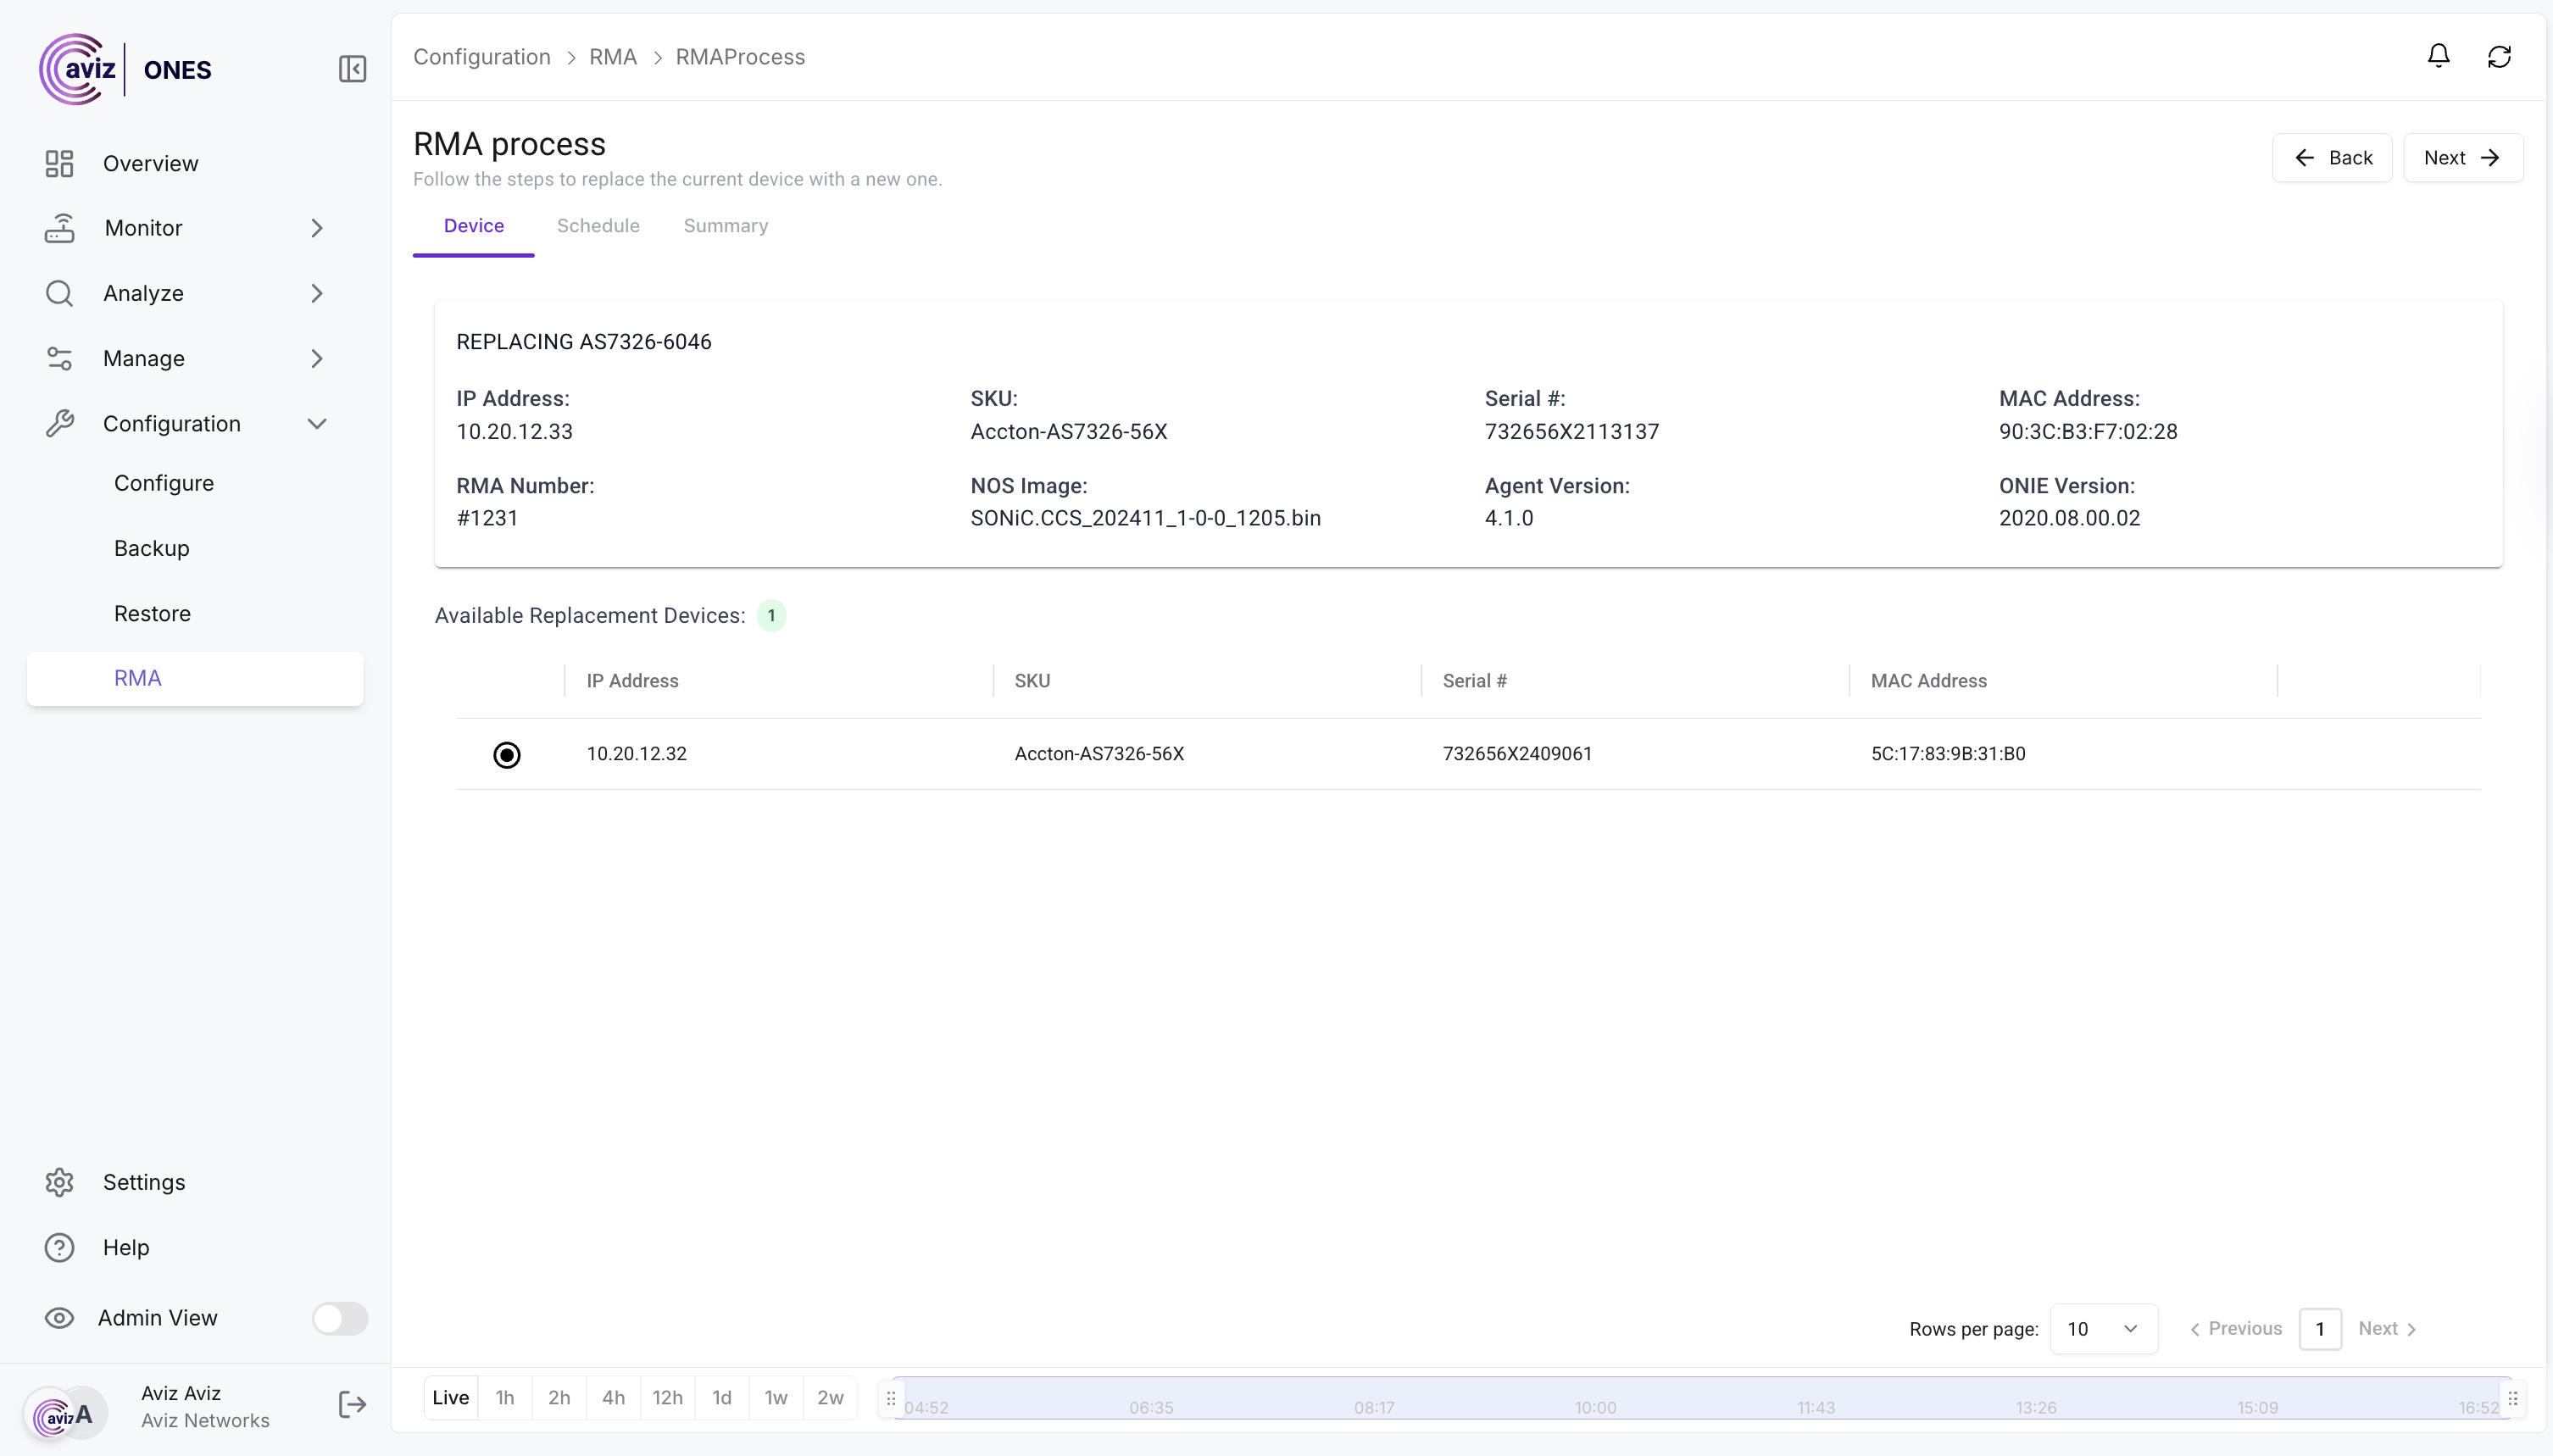The width and height of the screenshot is (2553, 1456).
Task: Collapse the Configuration section chevron
Action: [x=317, y=424]
